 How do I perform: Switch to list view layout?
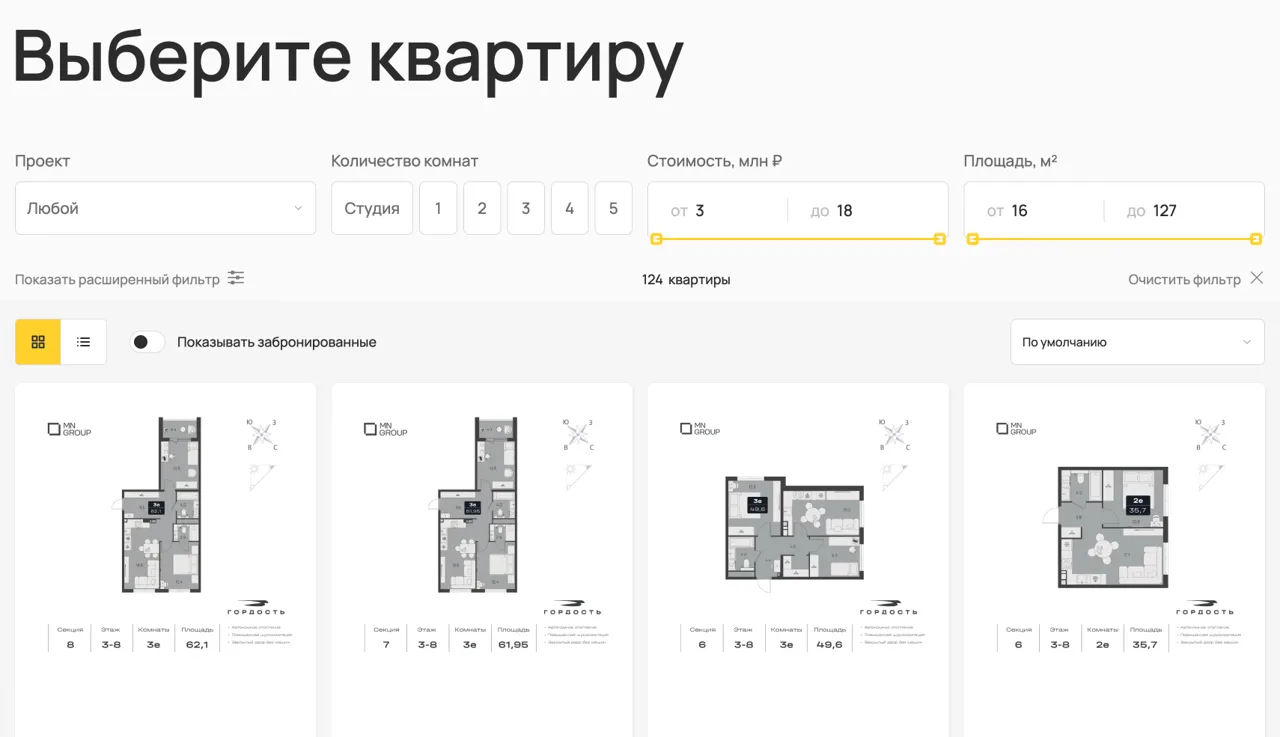(x=84, y=342)
